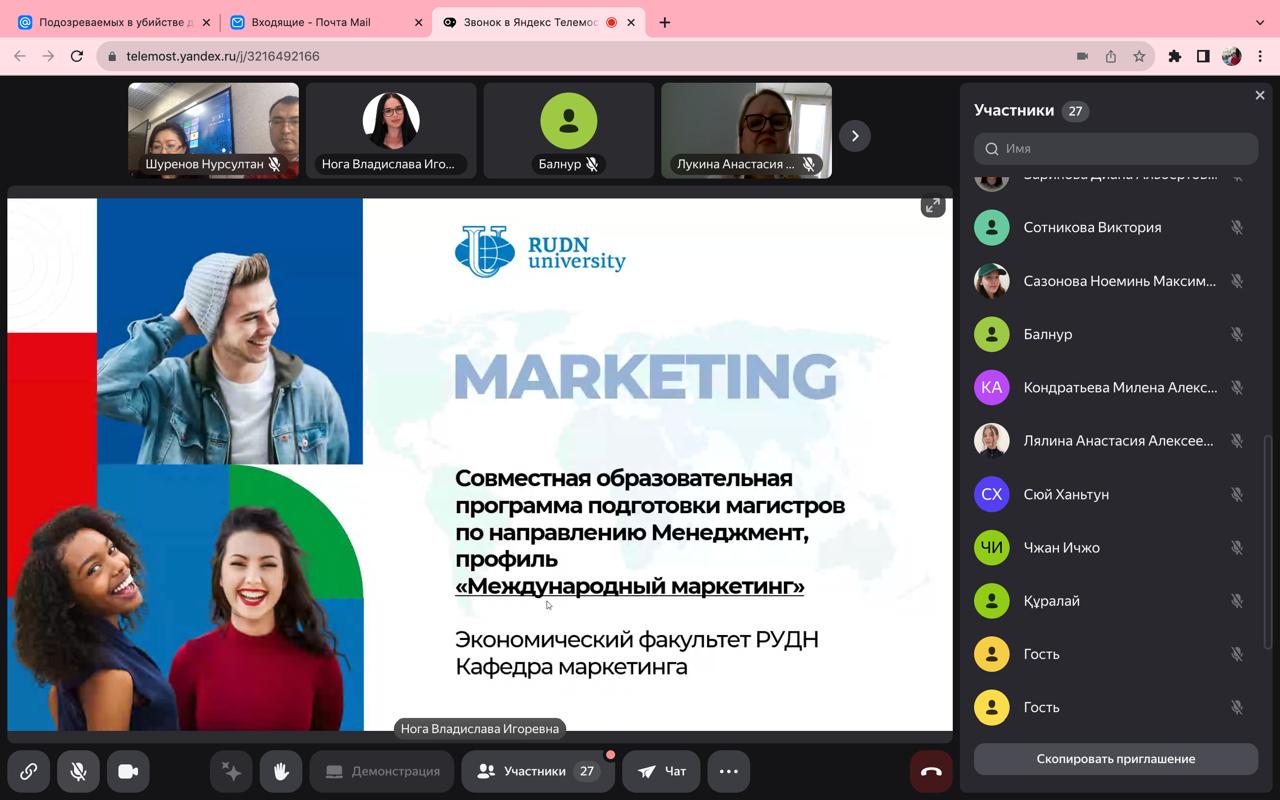Switch to the Подозреваемых в убийстве tab
The image size is (1280, 800).
tap(110, 22)
